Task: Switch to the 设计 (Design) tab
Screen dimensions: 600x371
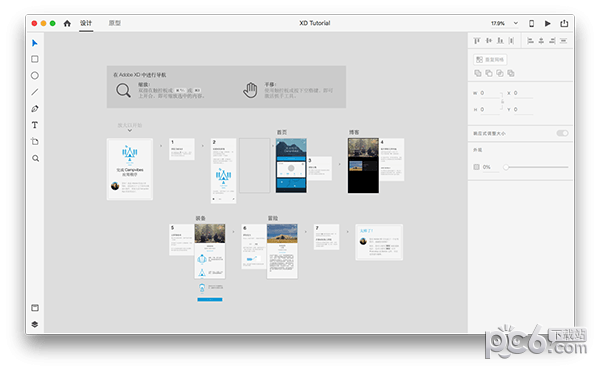Action: click(x=86, y=23)
